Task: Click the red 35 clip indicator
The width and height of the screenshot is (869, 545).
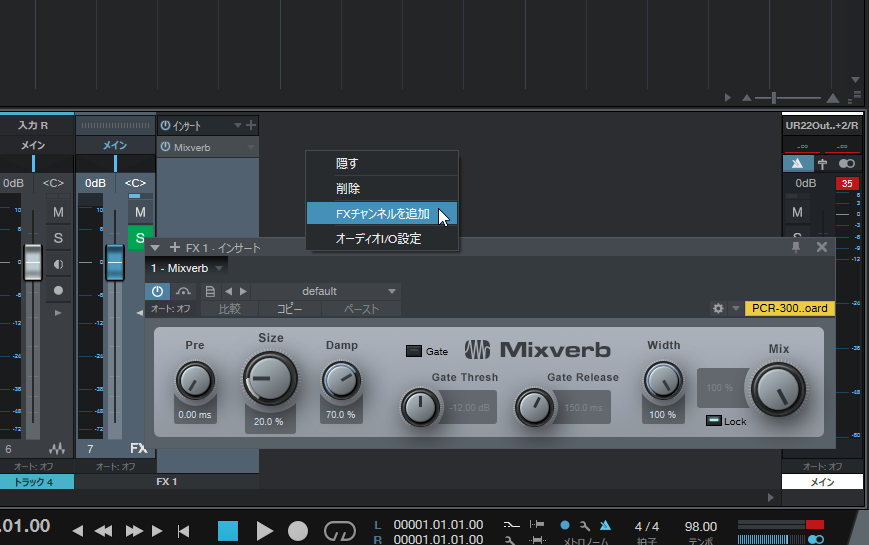Action: pos(847,184)
